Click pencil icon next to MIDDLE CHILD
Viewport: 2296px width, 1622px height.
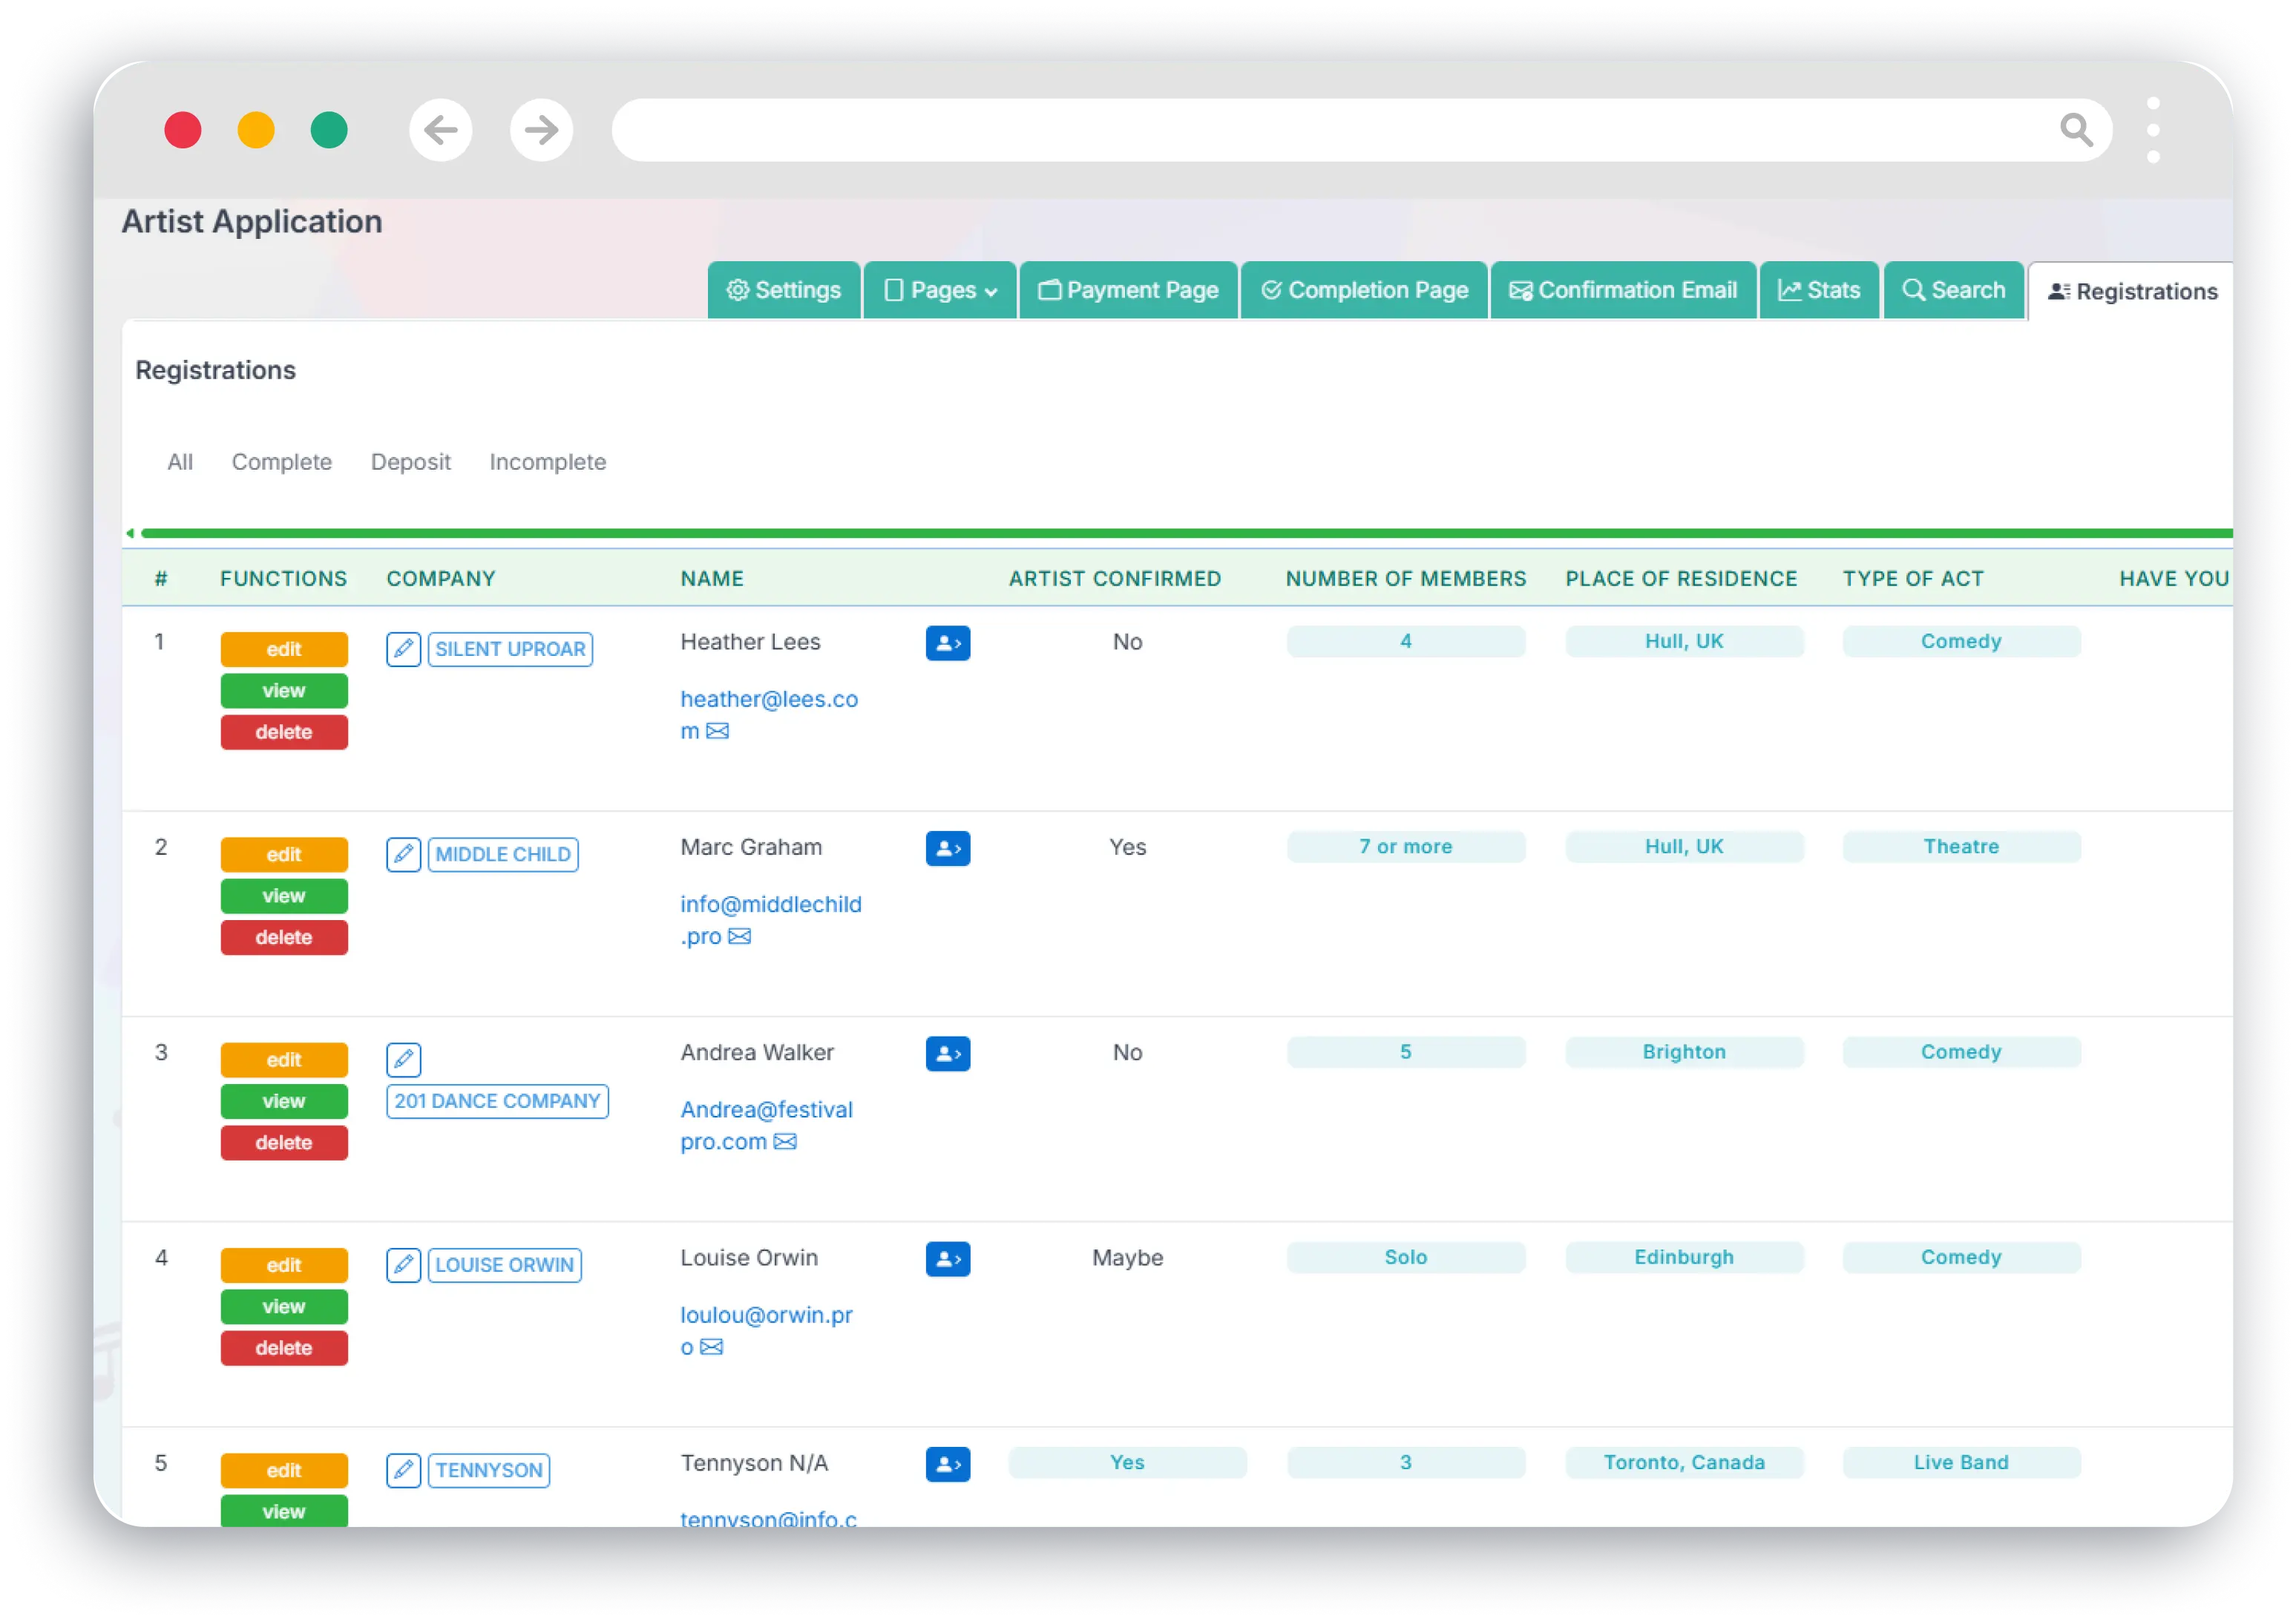pyautogui.click(x=403, y=854)
